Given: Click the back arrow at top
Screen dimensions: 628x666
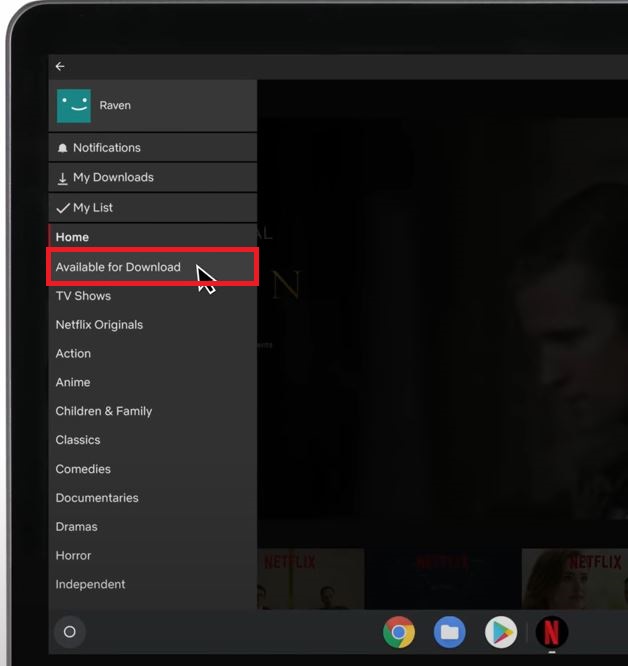Looking at the screenshot, I should [x=60, y=67].
